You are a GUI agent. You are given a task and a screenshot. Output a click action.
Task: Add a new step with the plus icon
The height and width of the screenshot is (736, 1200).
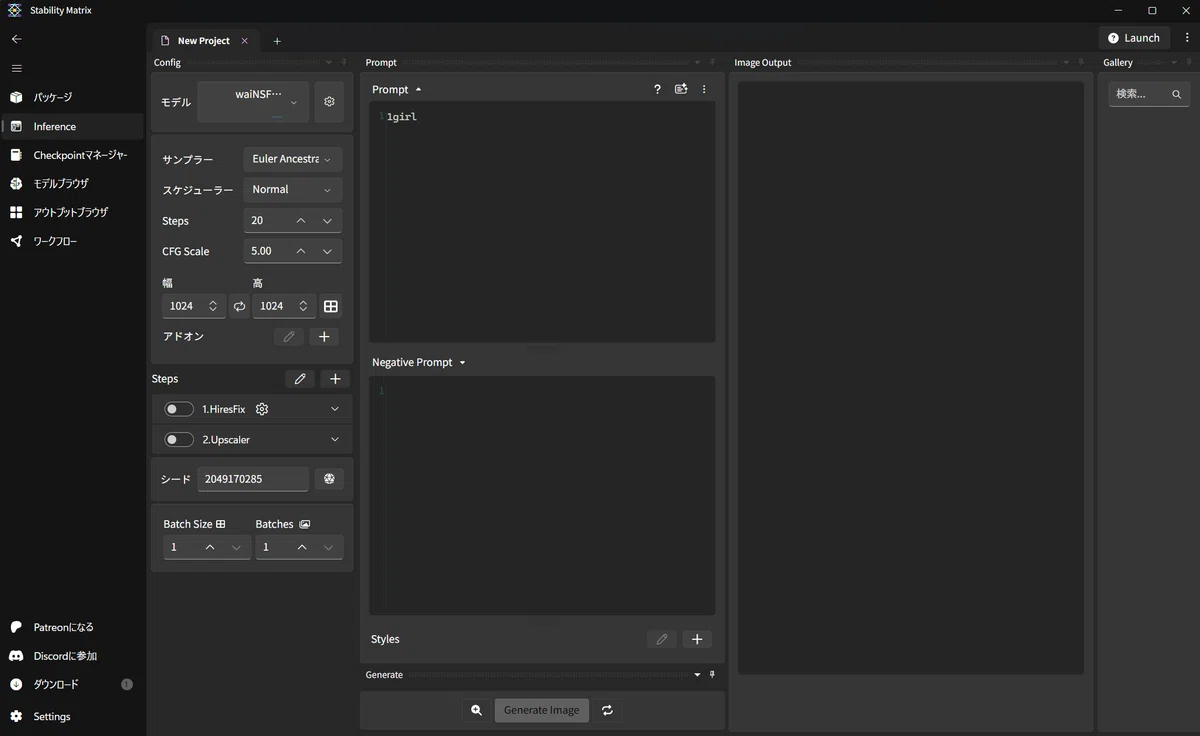[335, 379]
